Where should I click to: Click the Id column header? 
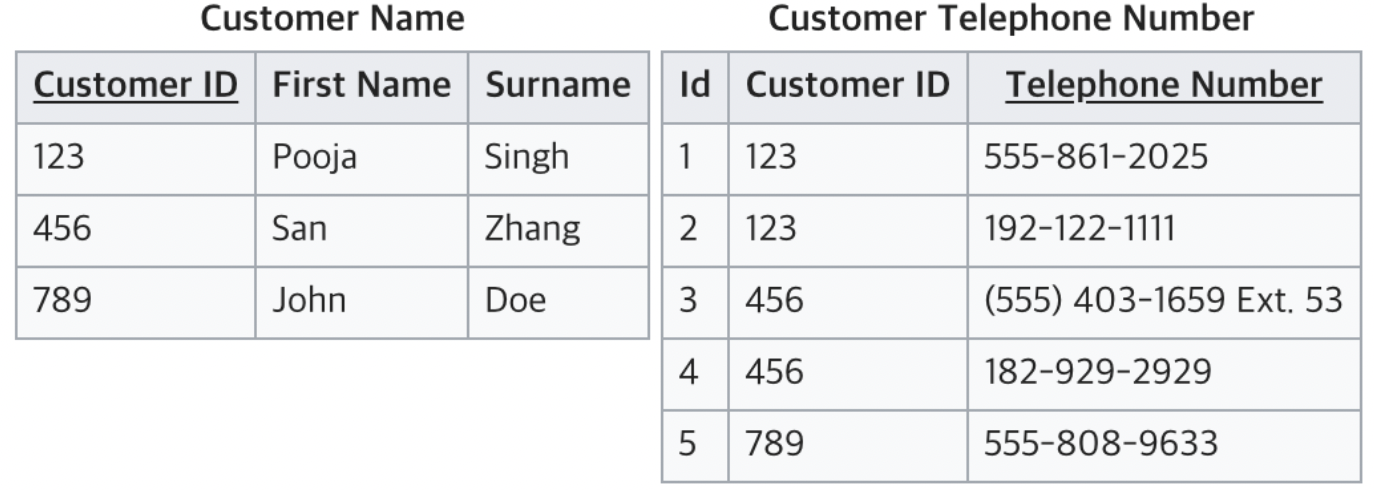pyautogui.click(x=695, y=87)
